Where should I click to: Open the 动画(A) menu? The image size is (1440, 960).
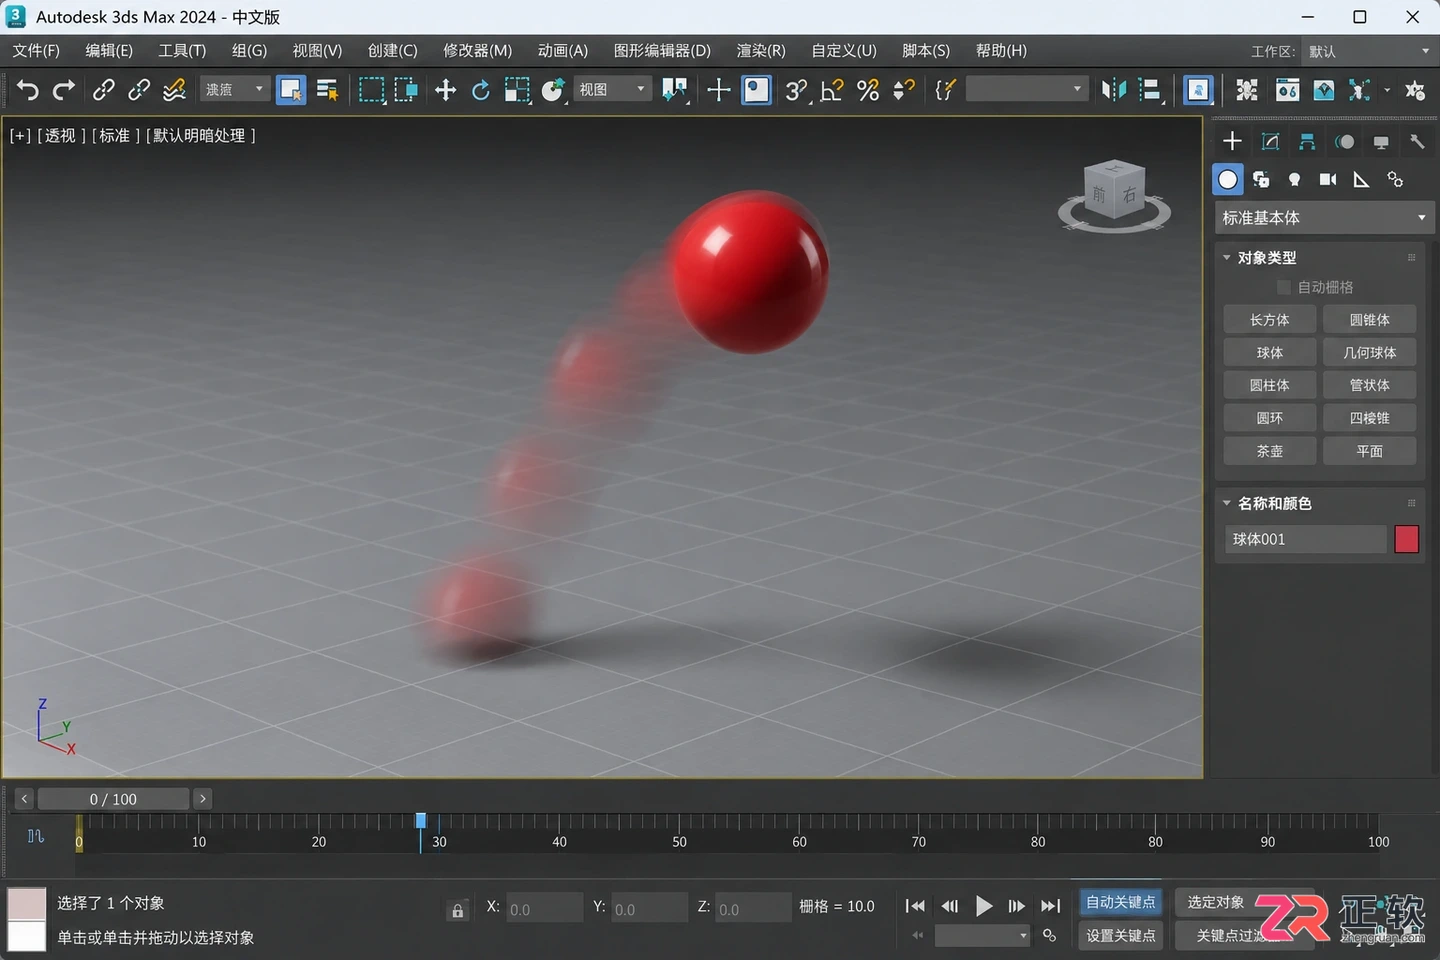[563, 51]
